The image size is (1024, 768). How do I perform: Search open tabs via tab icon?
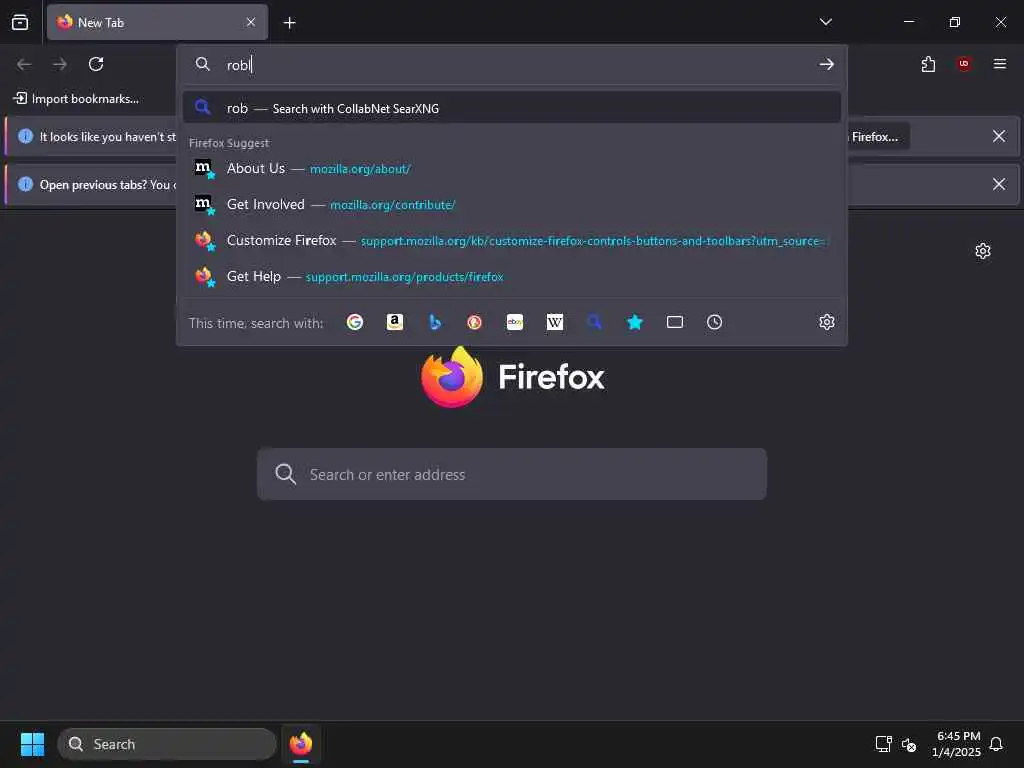(675, 322)
